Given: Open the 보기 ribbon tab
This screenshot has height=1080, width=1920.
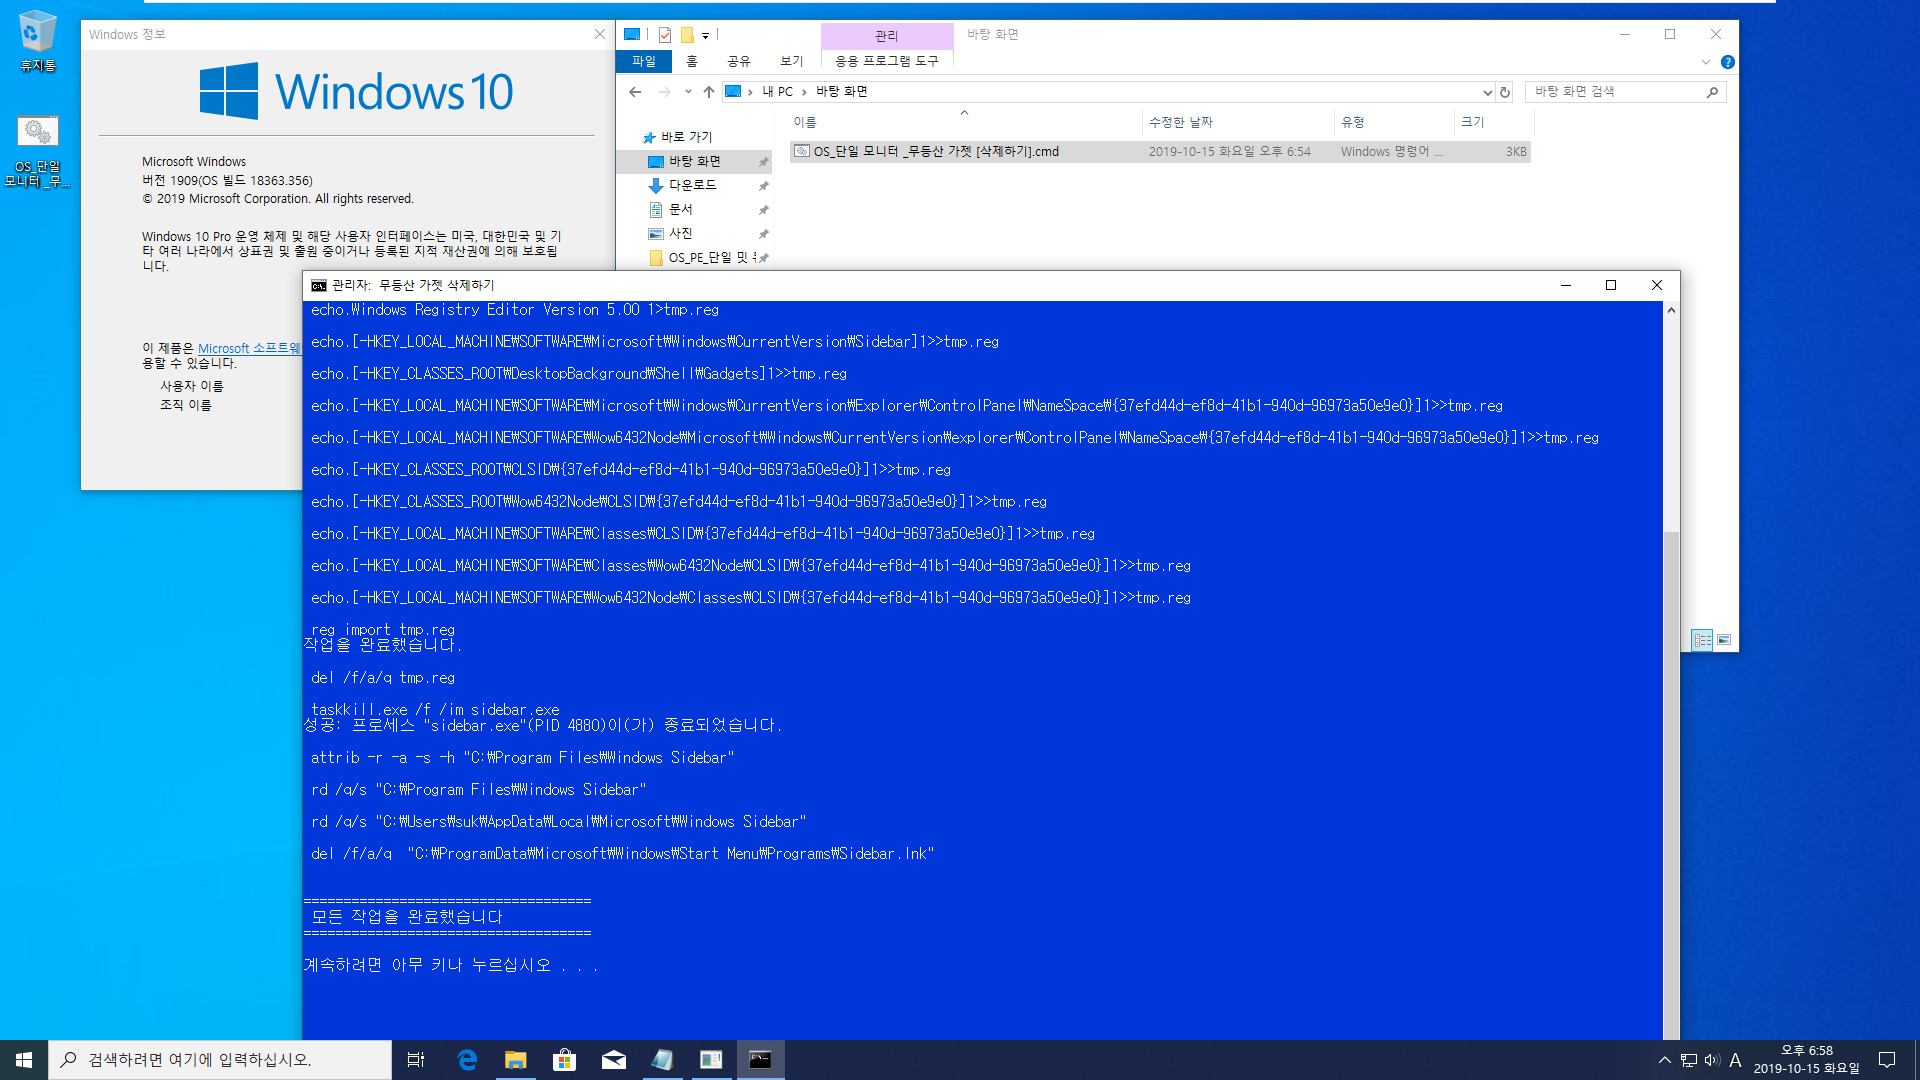Looking at the screenshot, I should pos(792,62).
